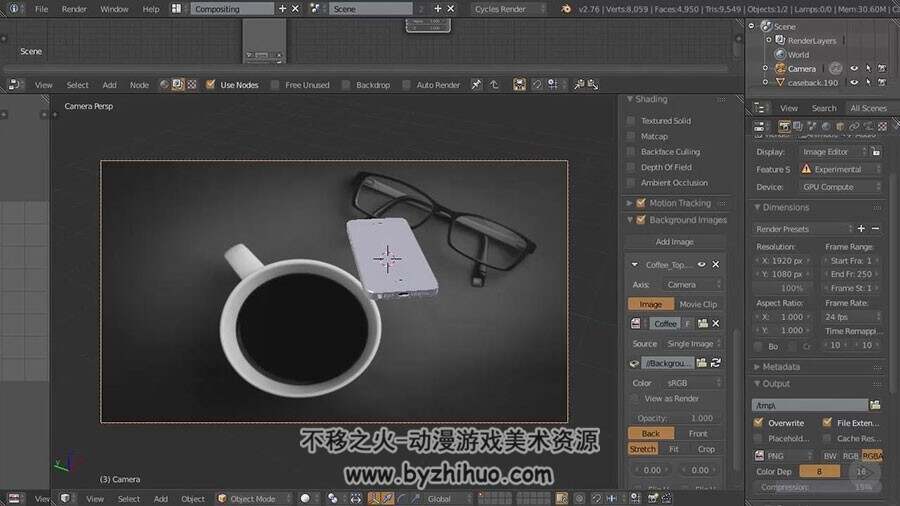
Task: Click the go to parent node tree icon
Action: click(x=494, y=85)
